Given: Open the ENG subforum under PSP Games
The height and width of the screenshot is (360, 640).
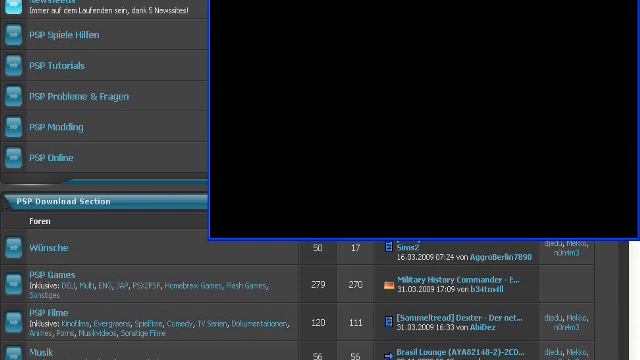Looking at the screenshot, I should pyautogui.click(x=105, y=286).
